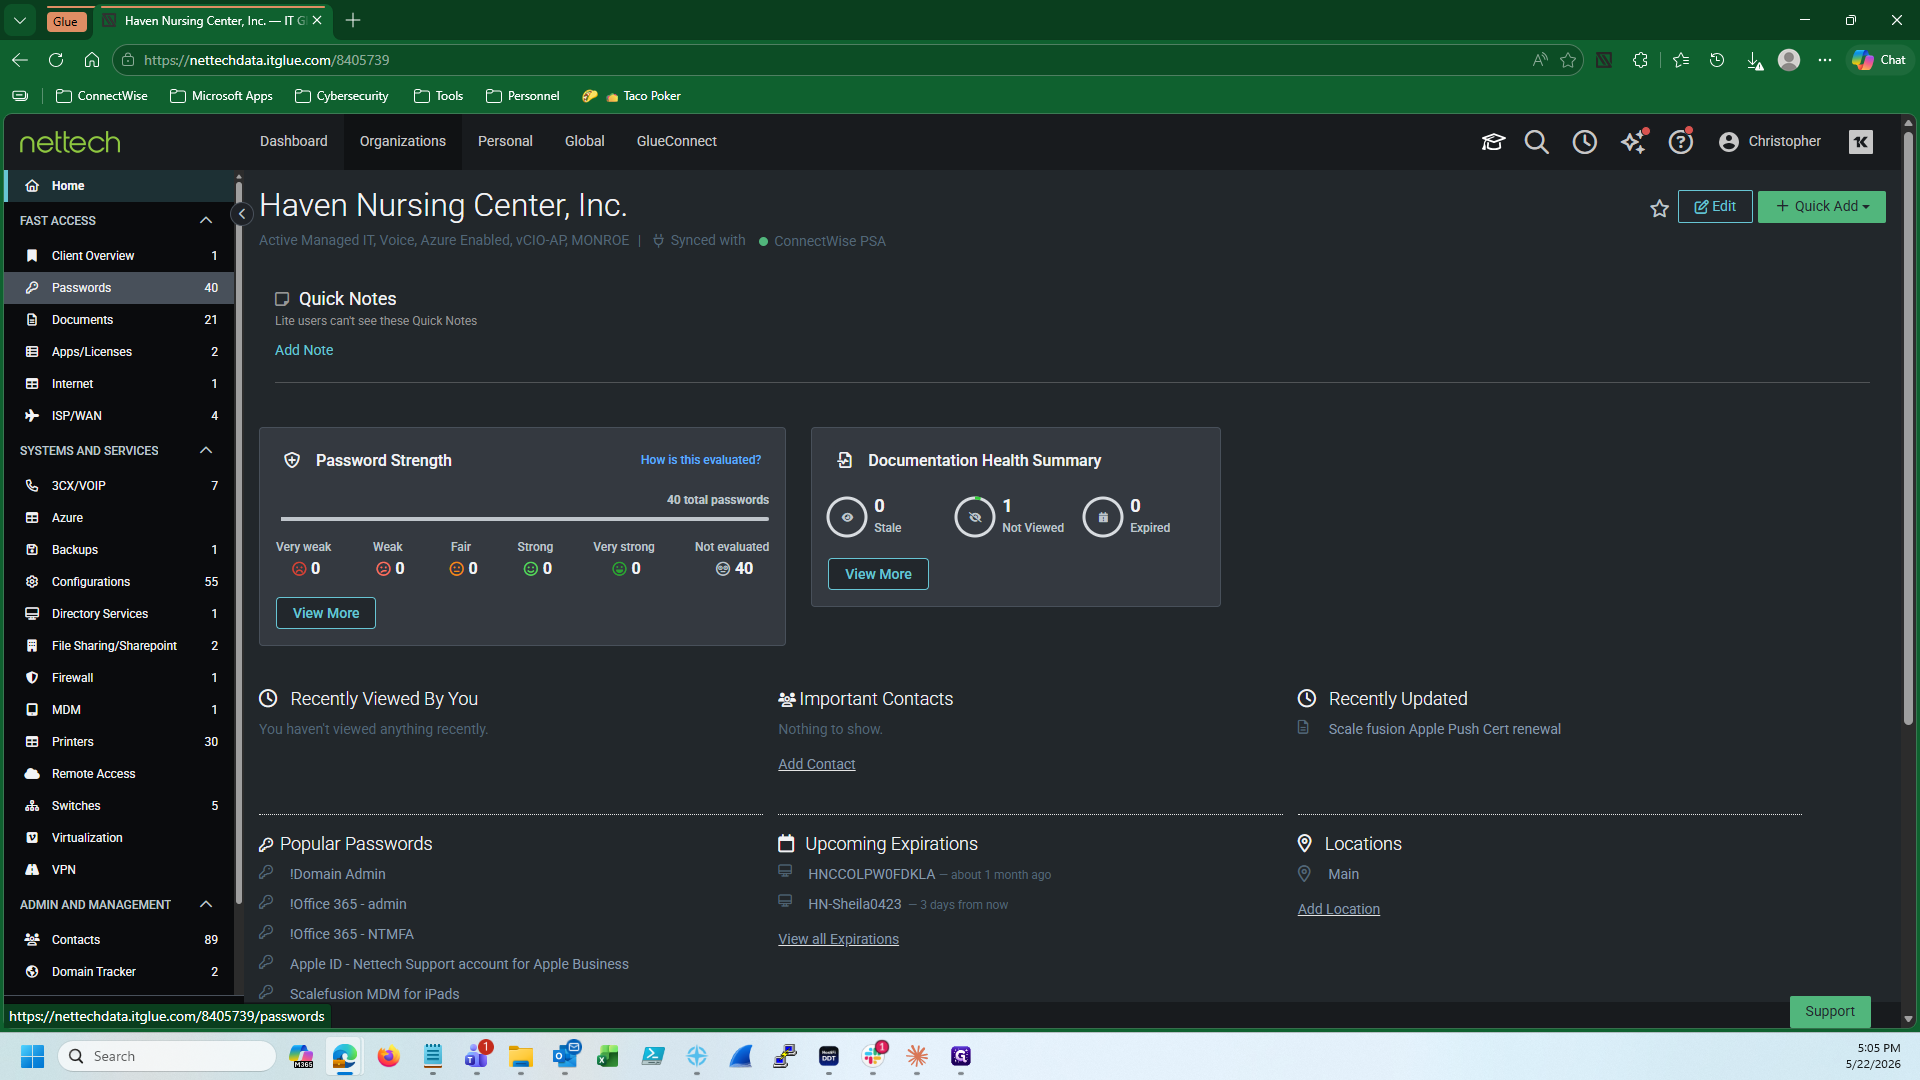Open Configurations in the sidebar
Image resolution: width=1920 pixels, height=1080 pixels.
(120, 582)
